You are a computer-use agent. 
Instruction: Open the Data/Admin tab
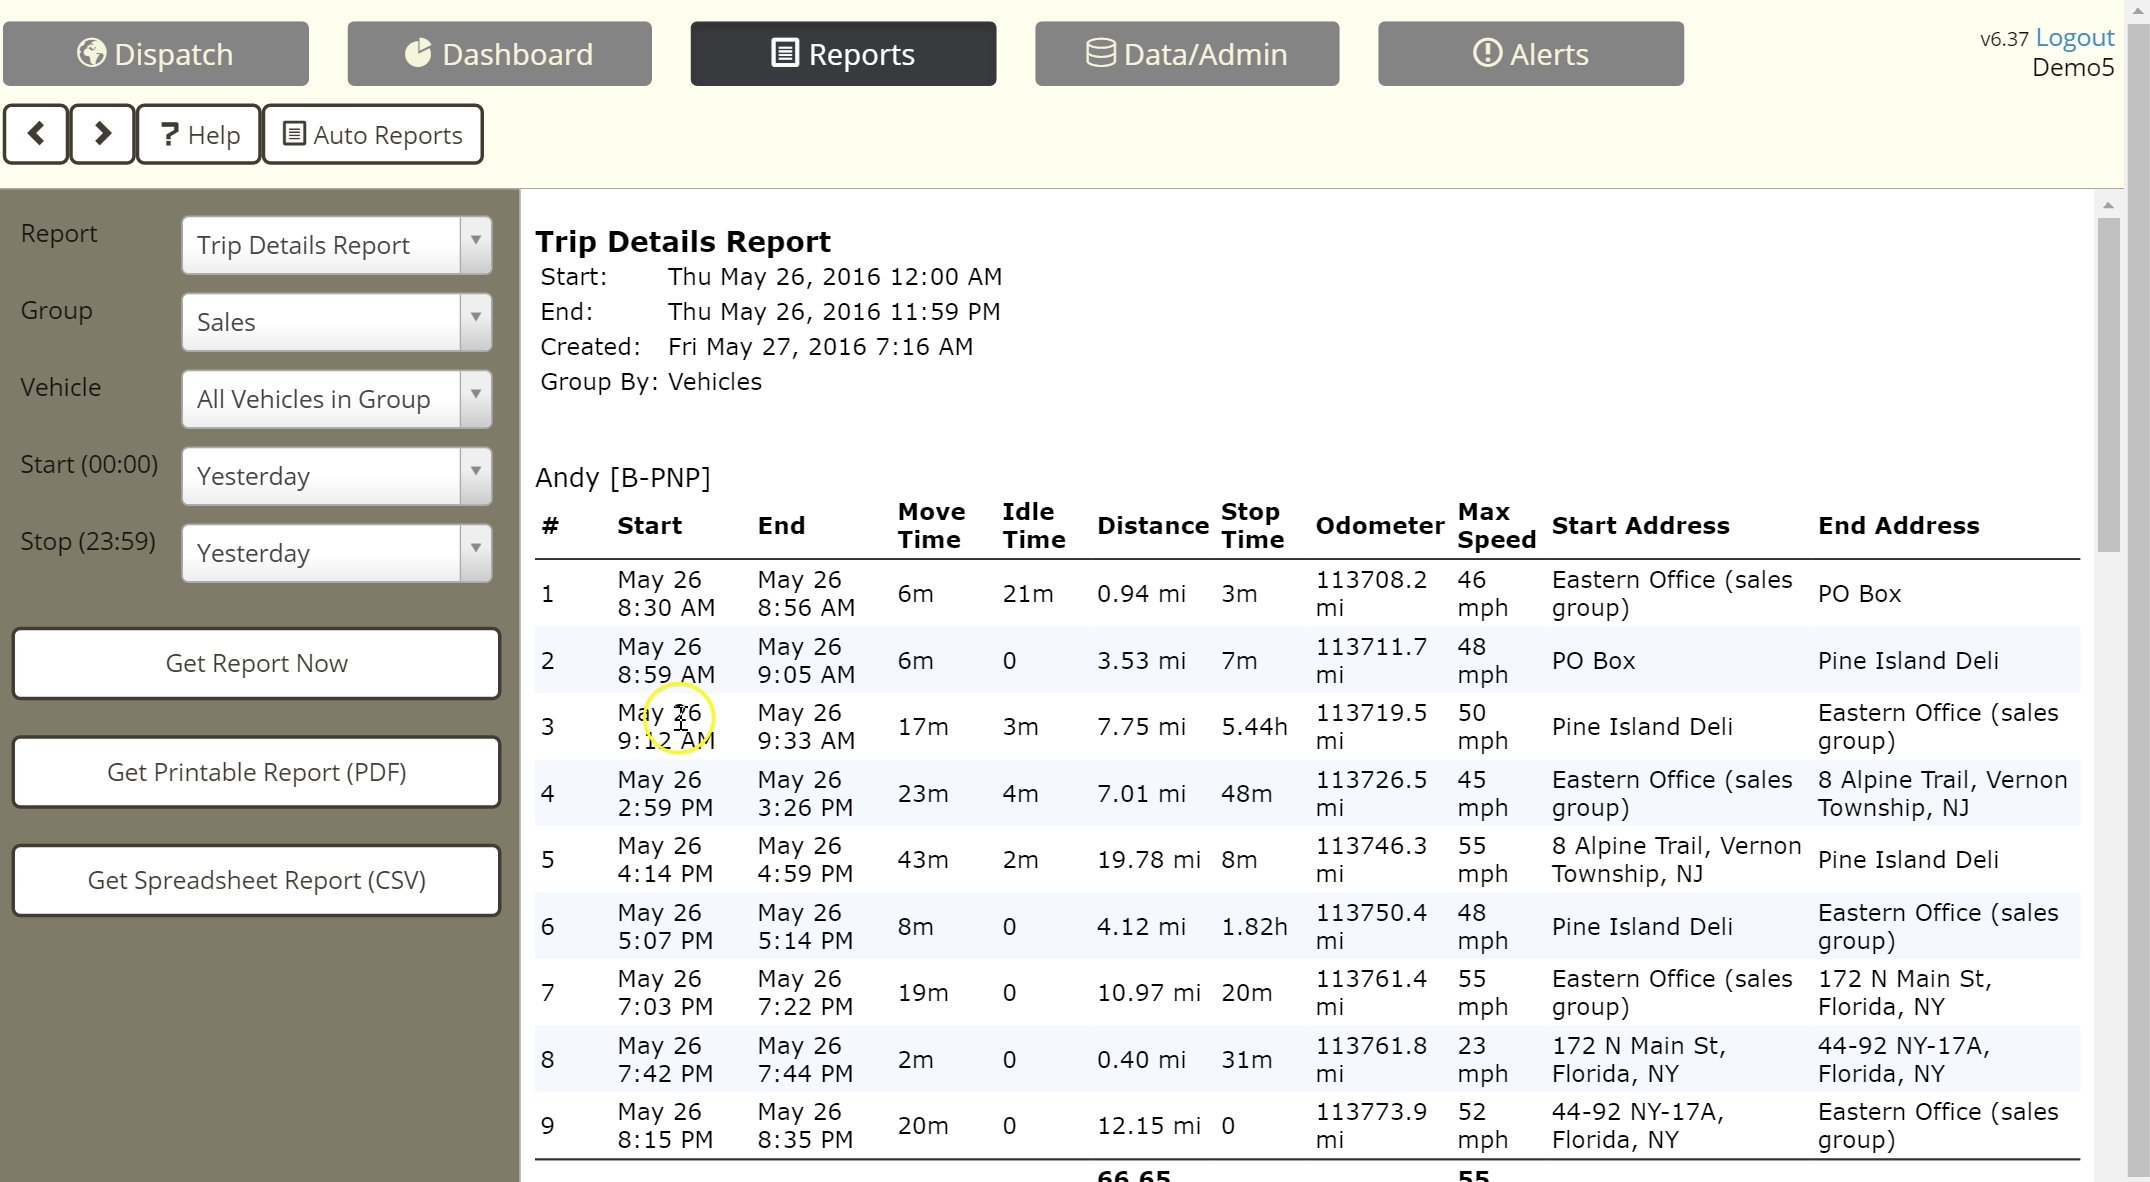pos(1186,54)
